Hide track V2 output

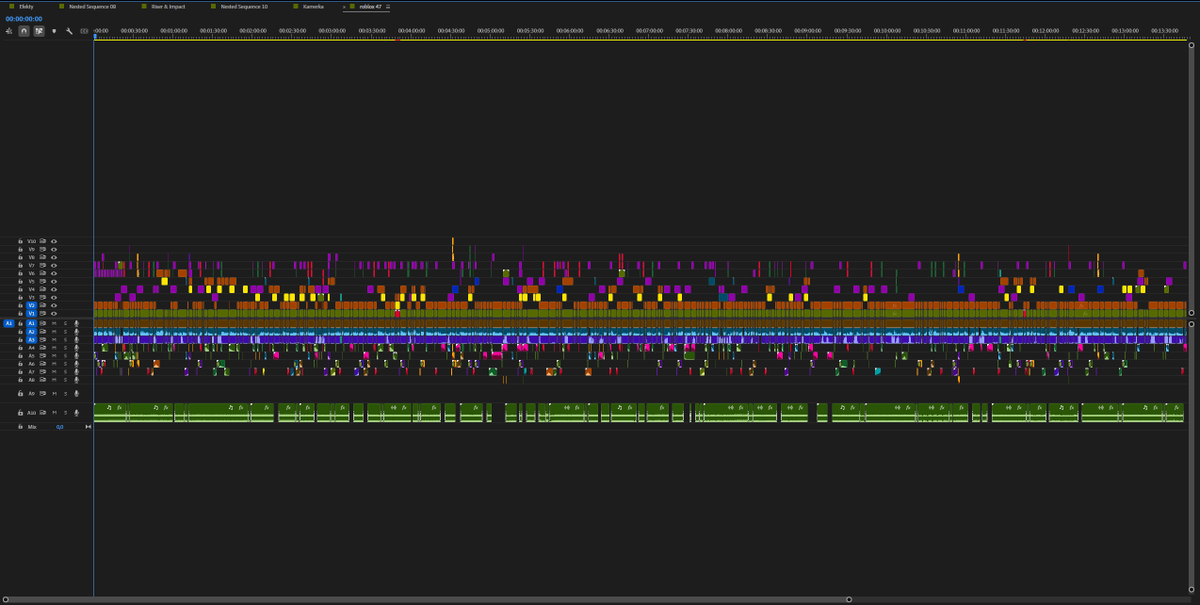click(x=54, y=305)
